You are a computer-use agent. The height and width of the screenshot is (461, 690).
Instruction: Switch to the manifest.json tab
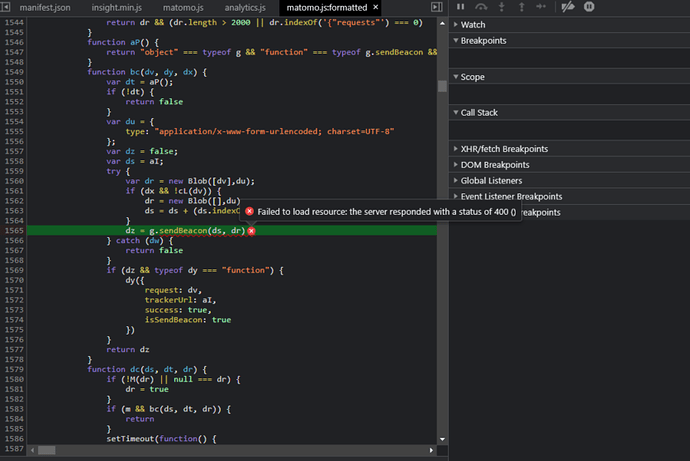44,7
